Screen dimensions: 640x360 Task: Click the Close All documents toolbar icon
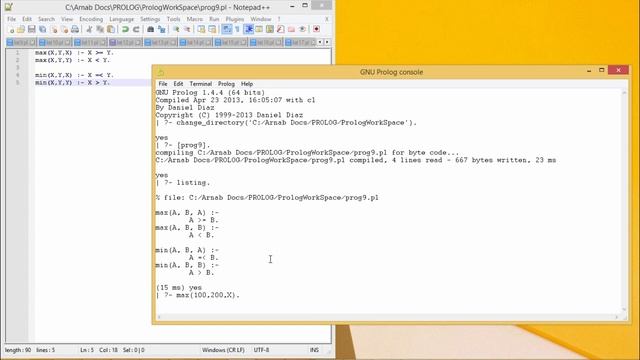pyautogui.click(x=64, y=29)
